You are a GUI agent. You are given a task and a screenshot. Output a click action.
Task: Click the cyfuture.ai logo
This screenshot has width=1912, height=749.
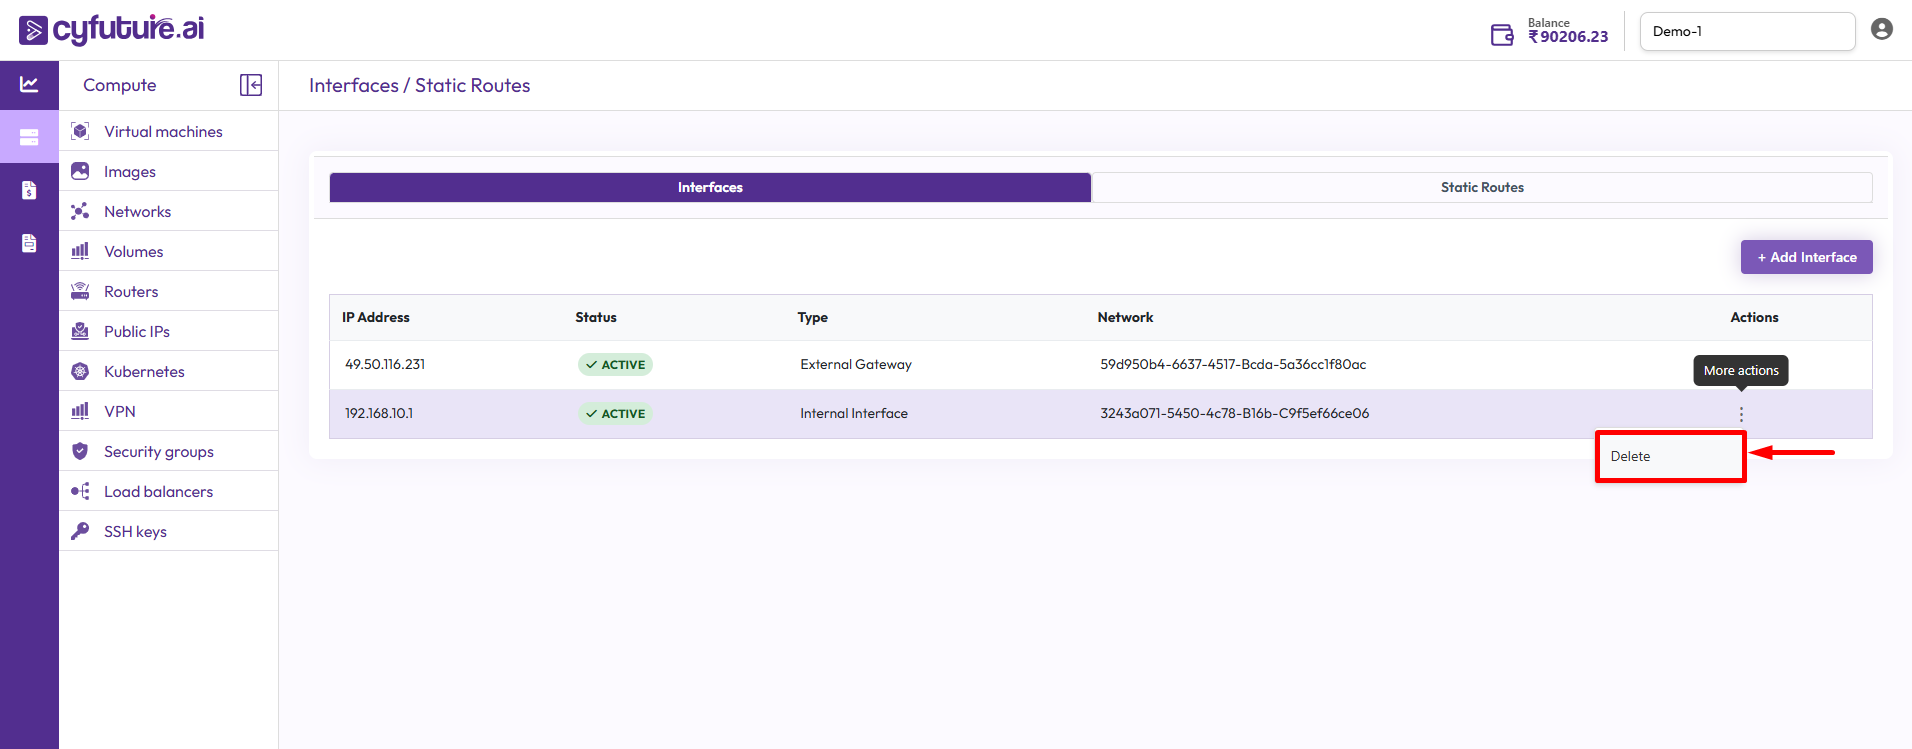pyautogui.click(x=112, y=30)
